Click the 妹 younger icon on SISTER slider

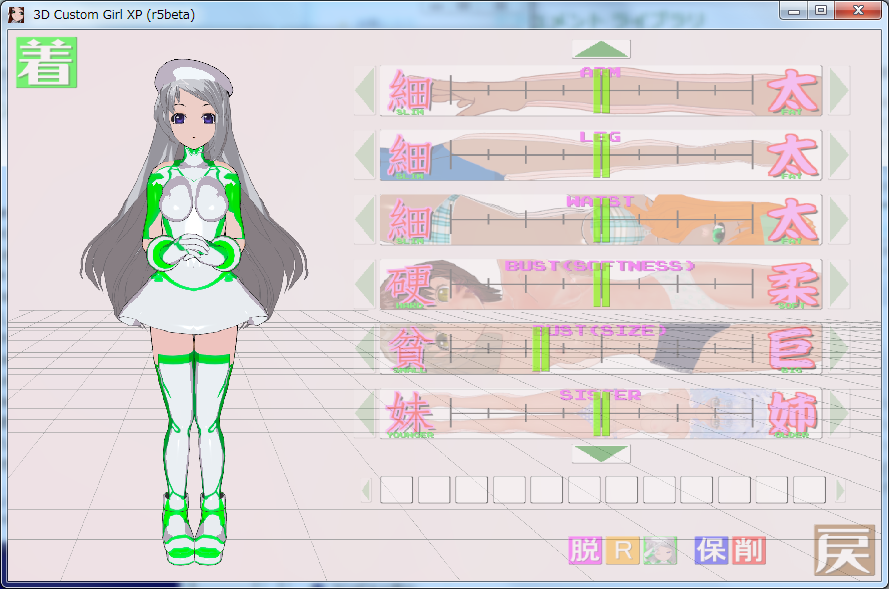pyautogui.click(x=410, y=414)
